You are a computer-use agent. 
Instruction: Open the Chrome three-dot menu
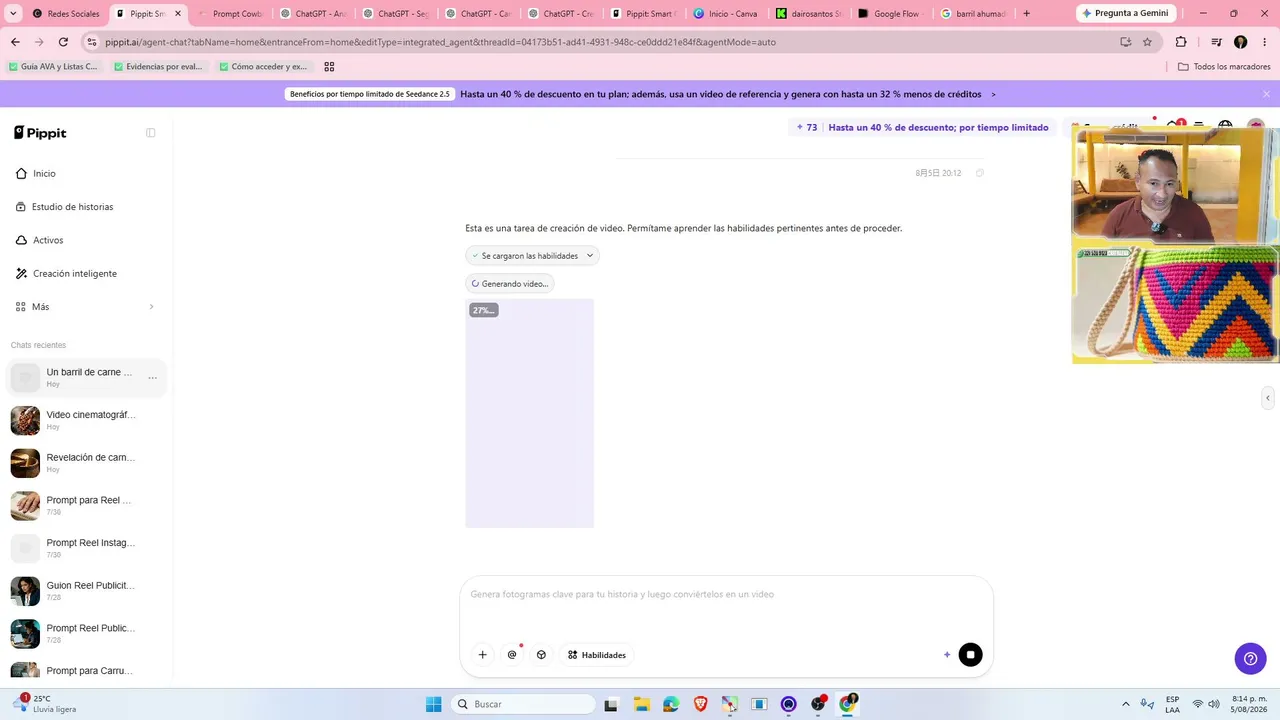pos(1265,42)
